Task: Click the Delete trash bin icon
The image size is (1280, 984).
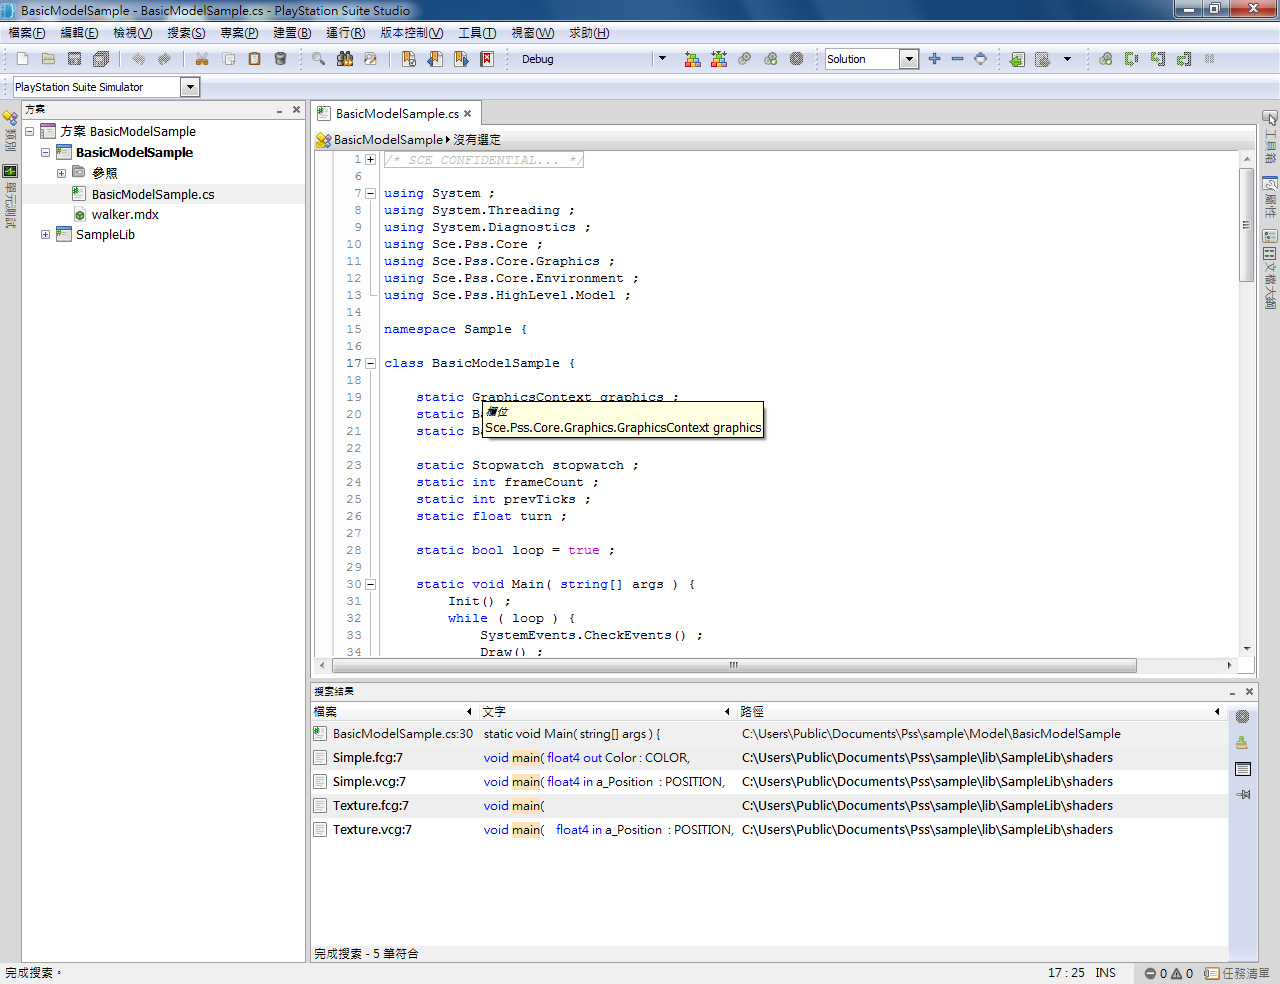Action: coord(280,59)
